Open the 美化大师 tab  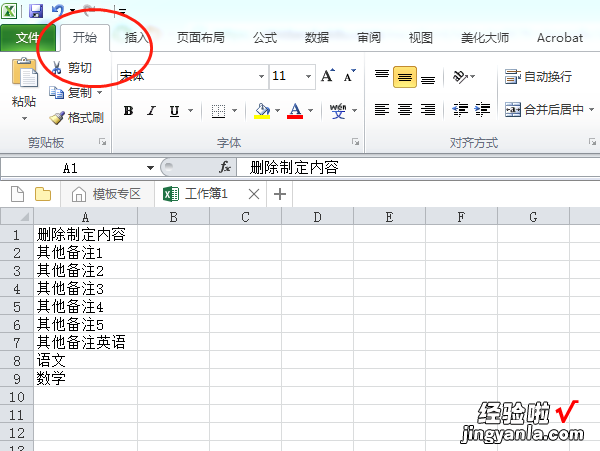click(x=485, y=37)
